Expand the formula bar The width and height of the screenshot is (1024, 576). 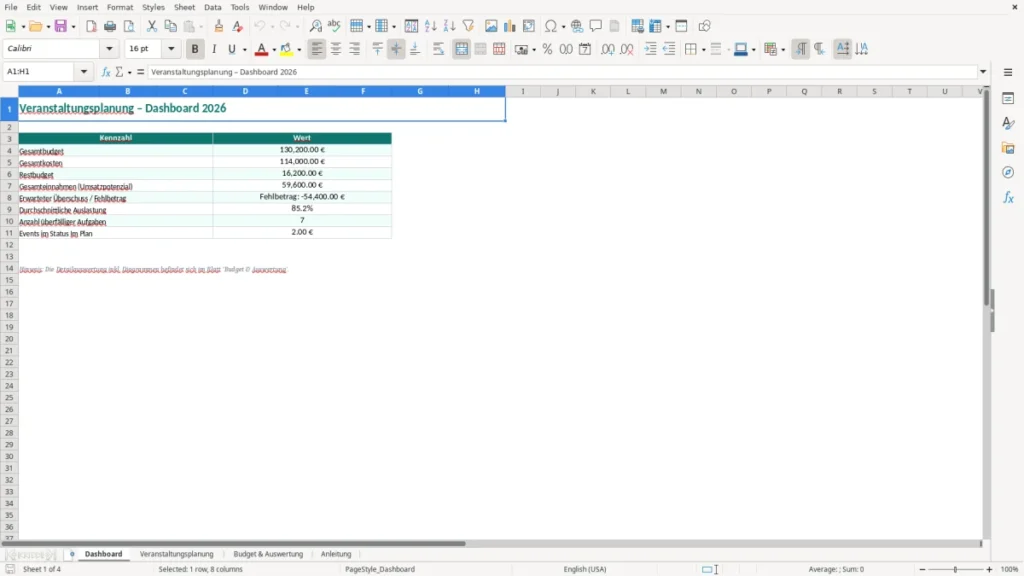click(x=983, y=72)
